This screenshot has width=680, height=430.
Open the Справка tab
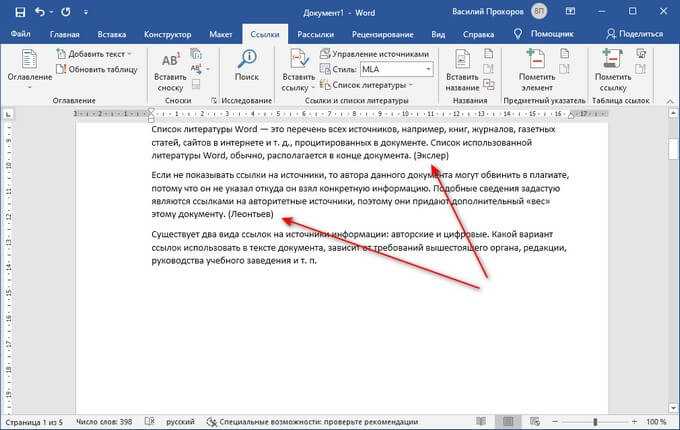tap(478, 34)
